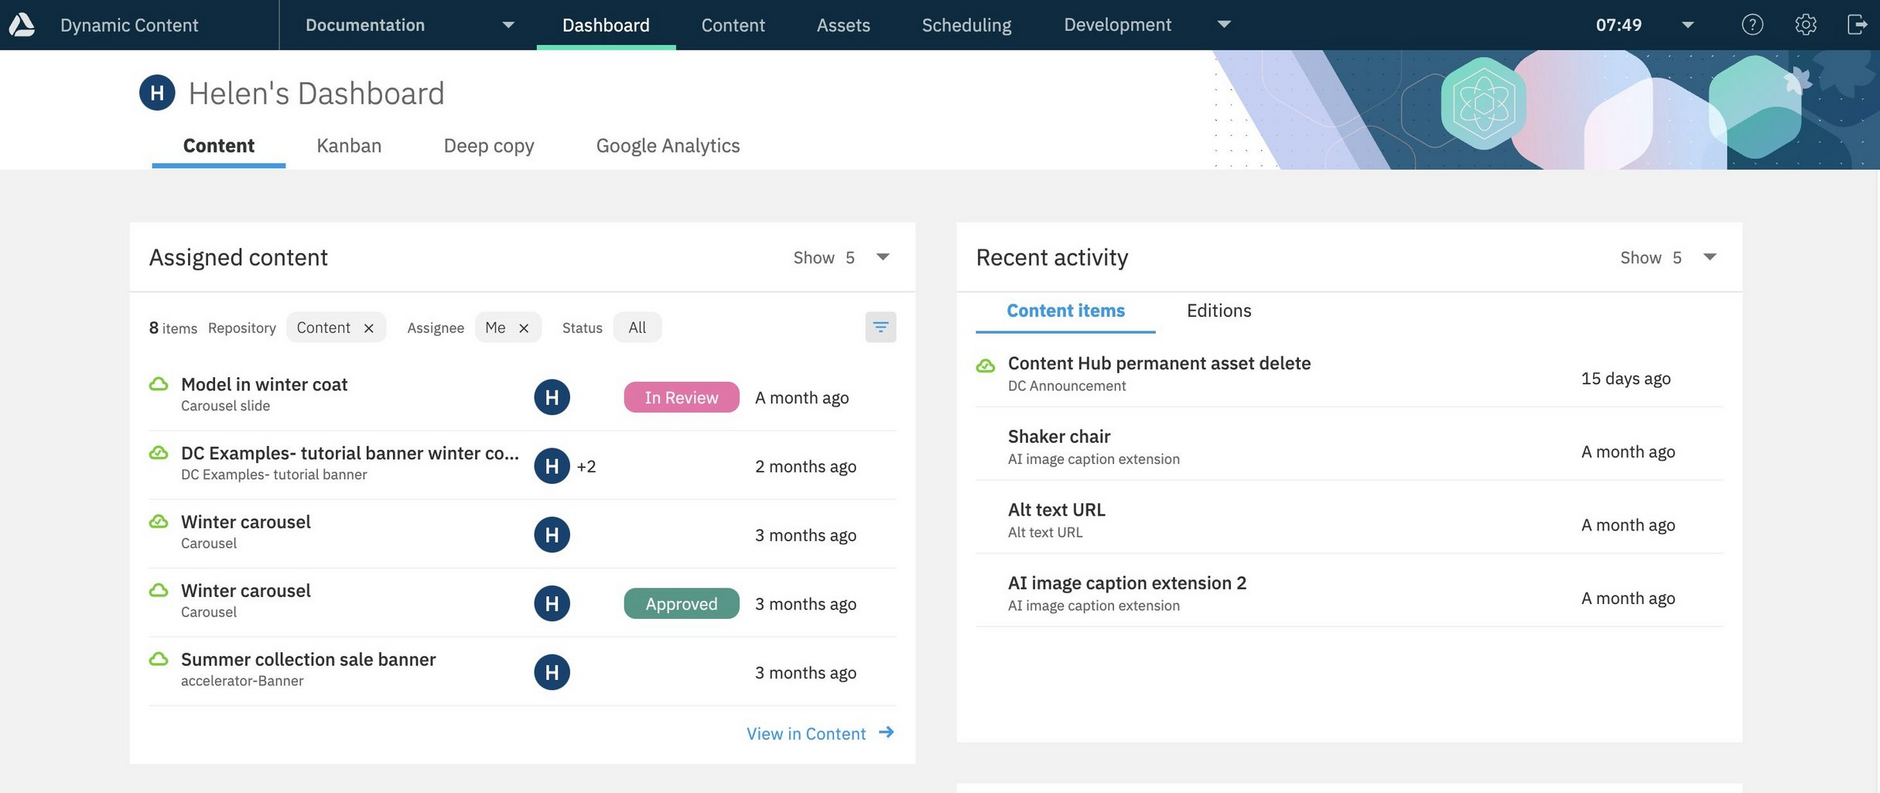1880x793 pixels.
Task: Open the time 07:49 dropdown arrow
Action: [1688, 25]
